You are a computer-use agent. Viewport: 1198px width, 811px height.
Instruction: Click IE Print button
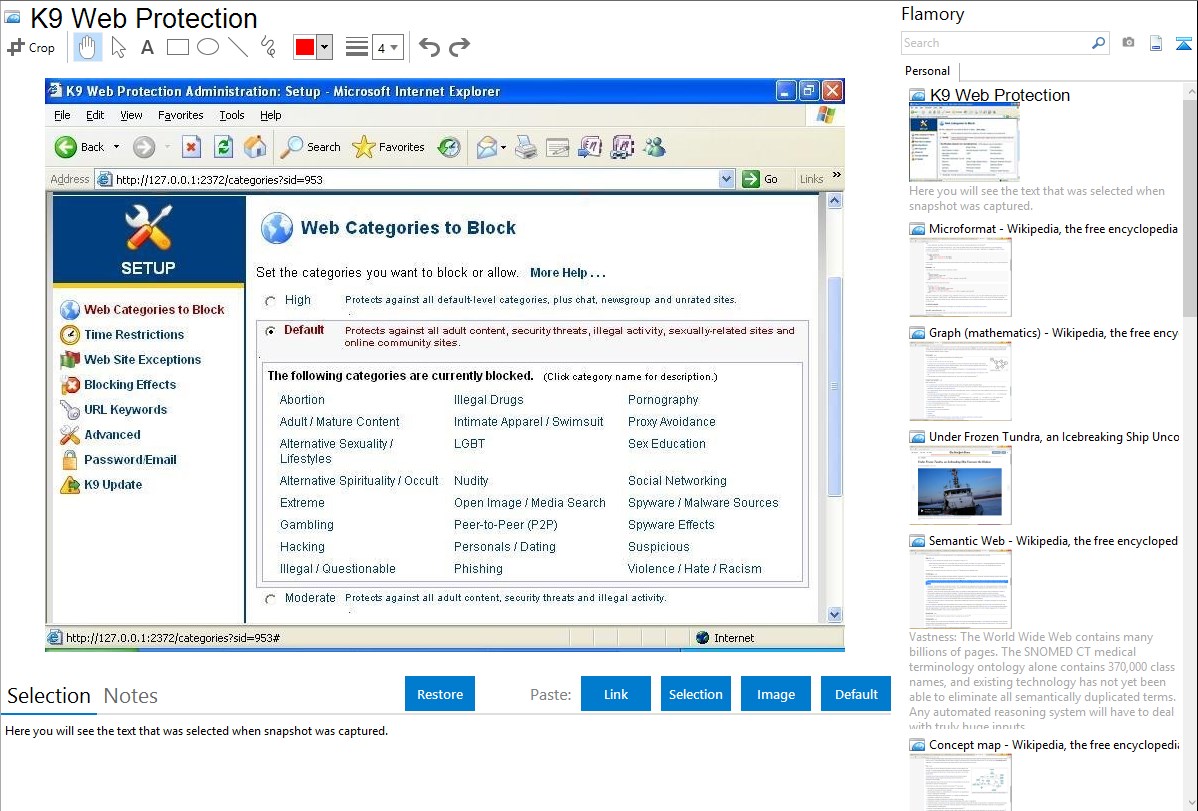coord(526,147)
